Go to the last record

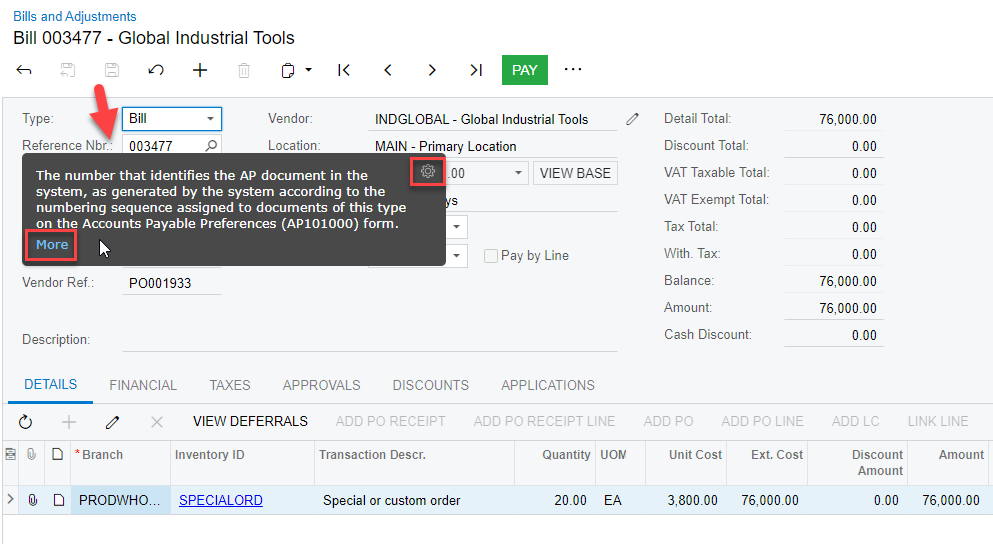point(476,70)
